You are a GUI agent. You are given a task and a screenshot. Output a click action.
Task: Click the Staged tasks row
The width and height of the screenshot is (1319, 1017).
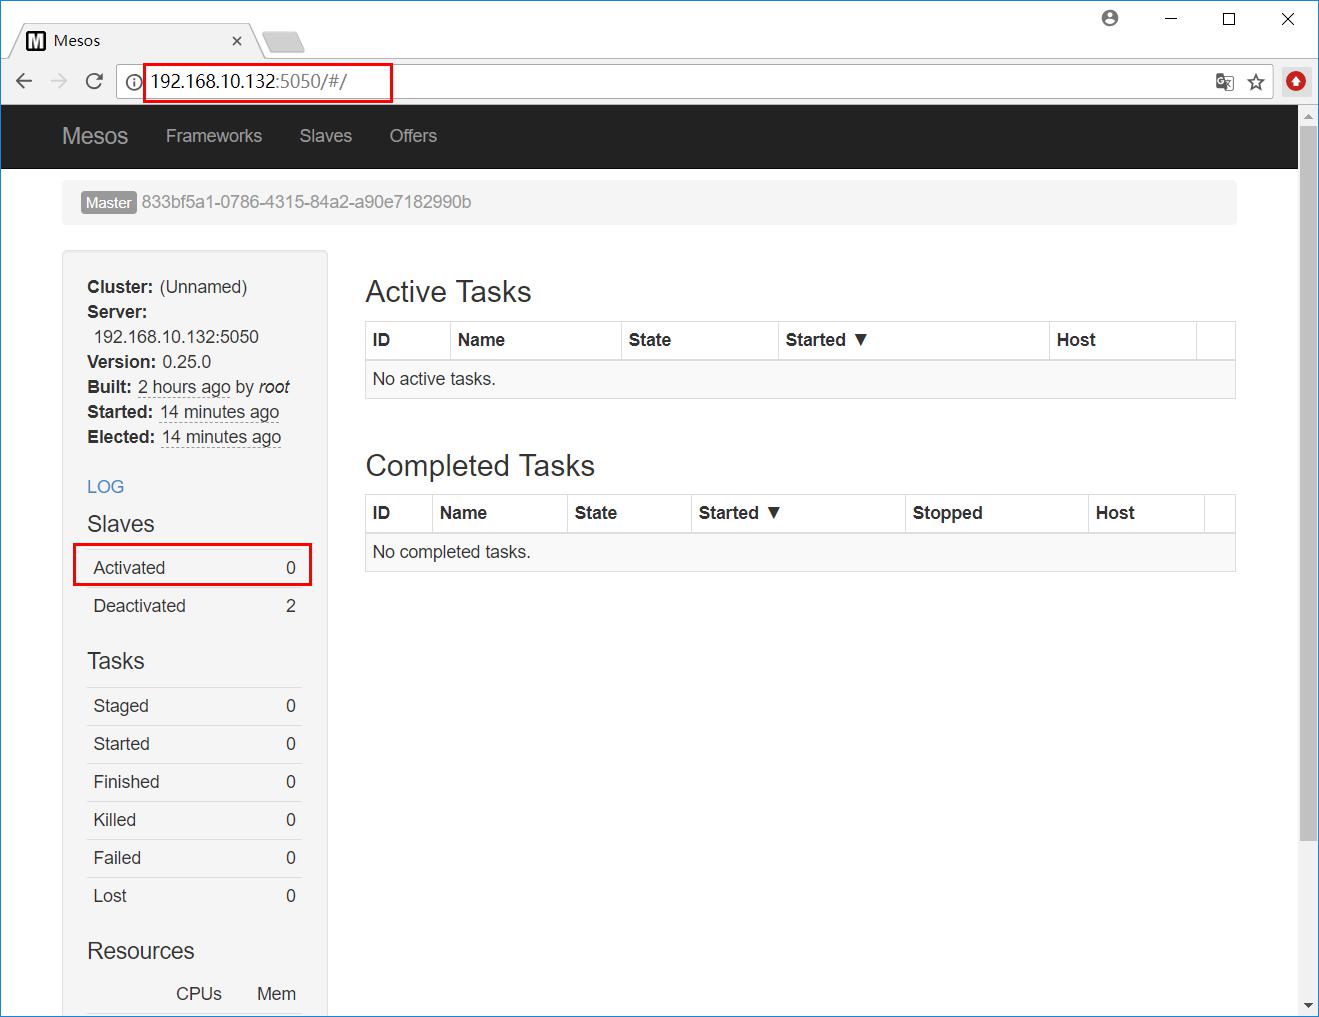(192, 706)
